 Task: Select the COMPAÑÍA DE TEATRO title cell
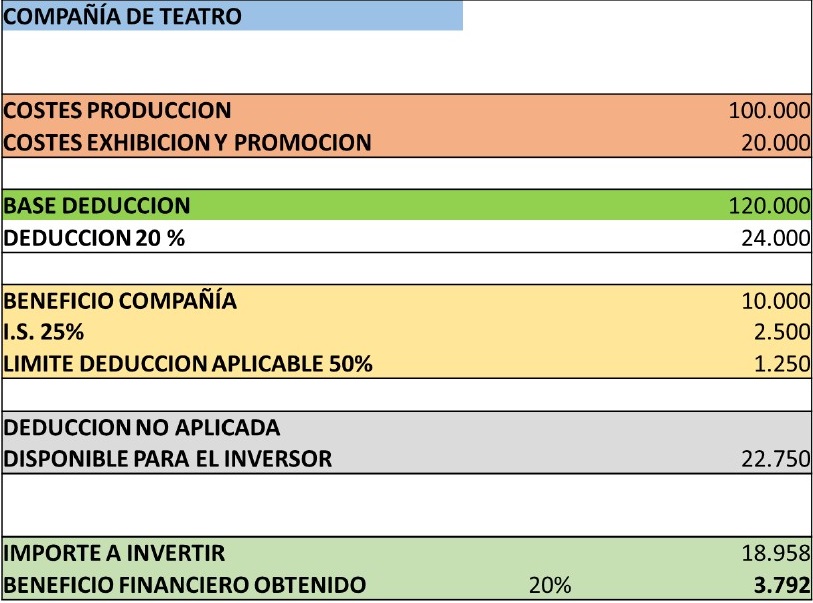point(123,16)
